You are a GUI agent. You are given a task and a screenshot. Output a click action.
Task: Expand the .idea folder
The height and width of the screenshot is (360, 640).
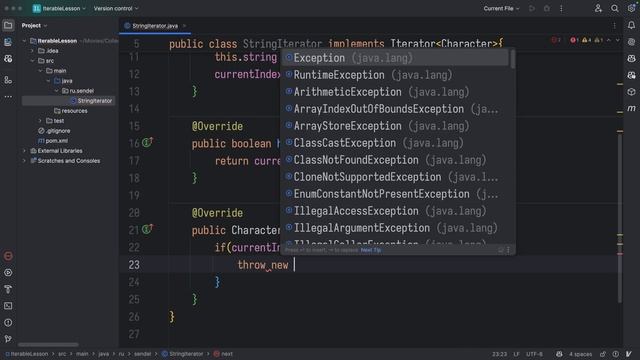click(x=32, y=51)
